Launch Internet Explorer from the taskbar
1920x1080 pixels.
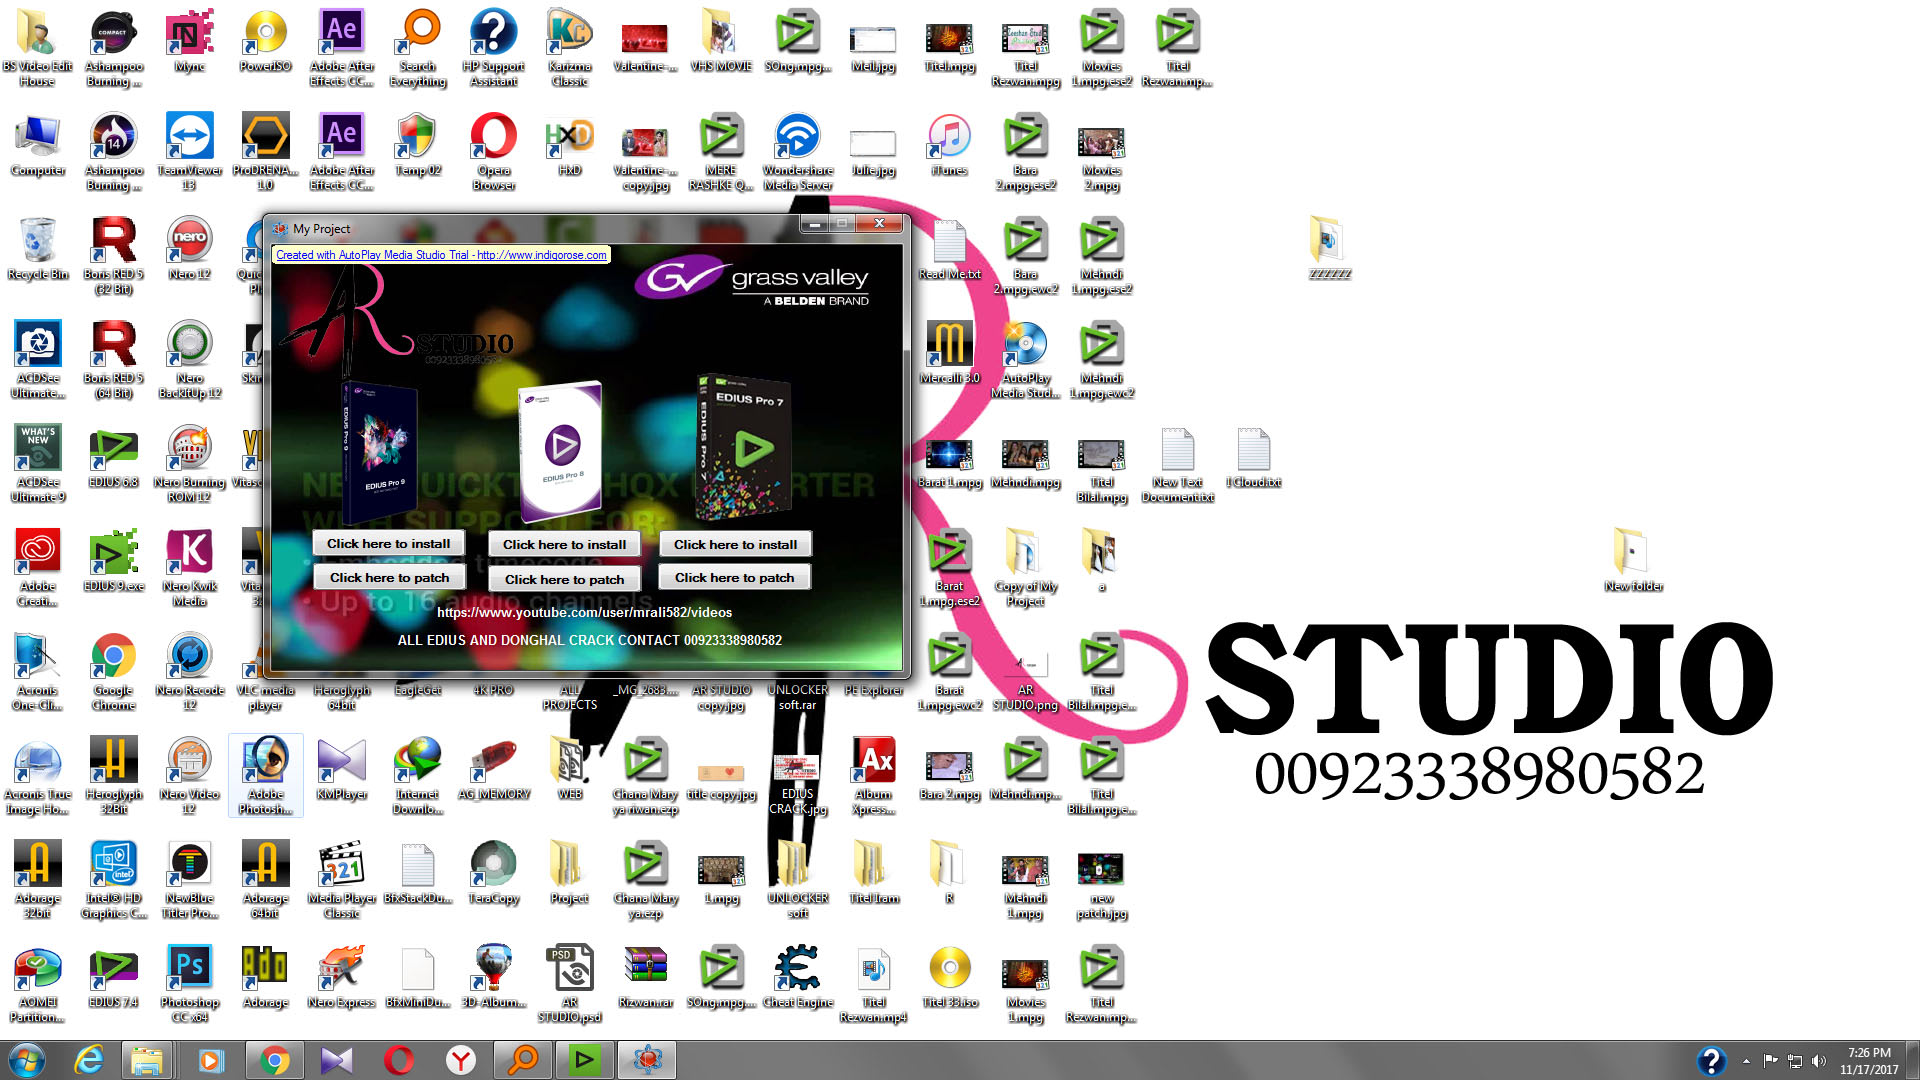point(89,1060)
